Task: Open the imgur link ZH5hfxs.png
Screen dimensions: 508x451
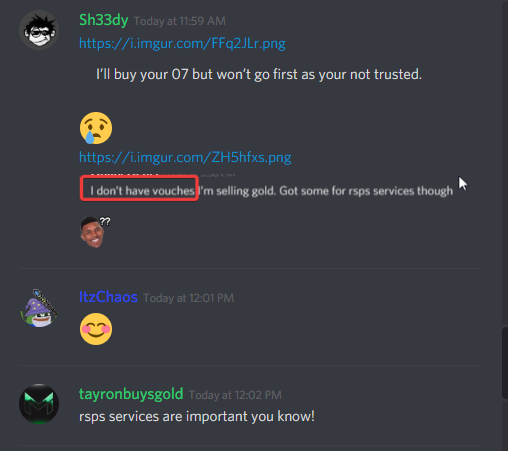Action: [185, 157]
